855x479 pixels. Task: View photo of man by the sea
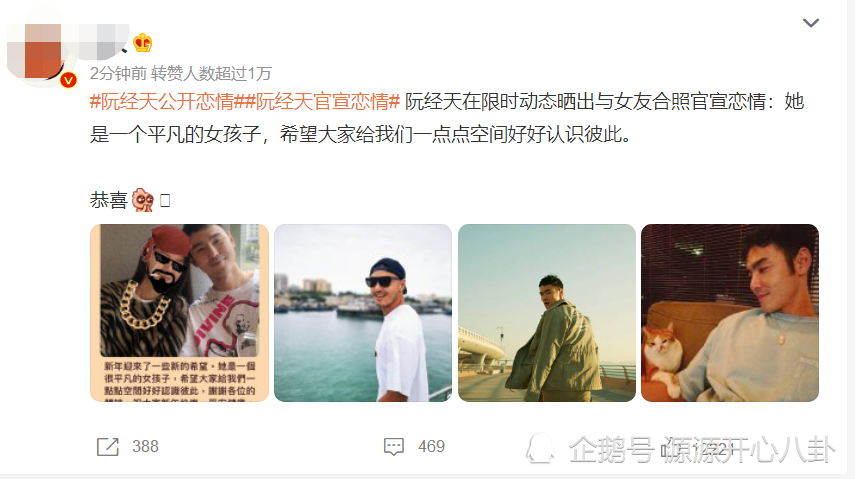point(363,313)
